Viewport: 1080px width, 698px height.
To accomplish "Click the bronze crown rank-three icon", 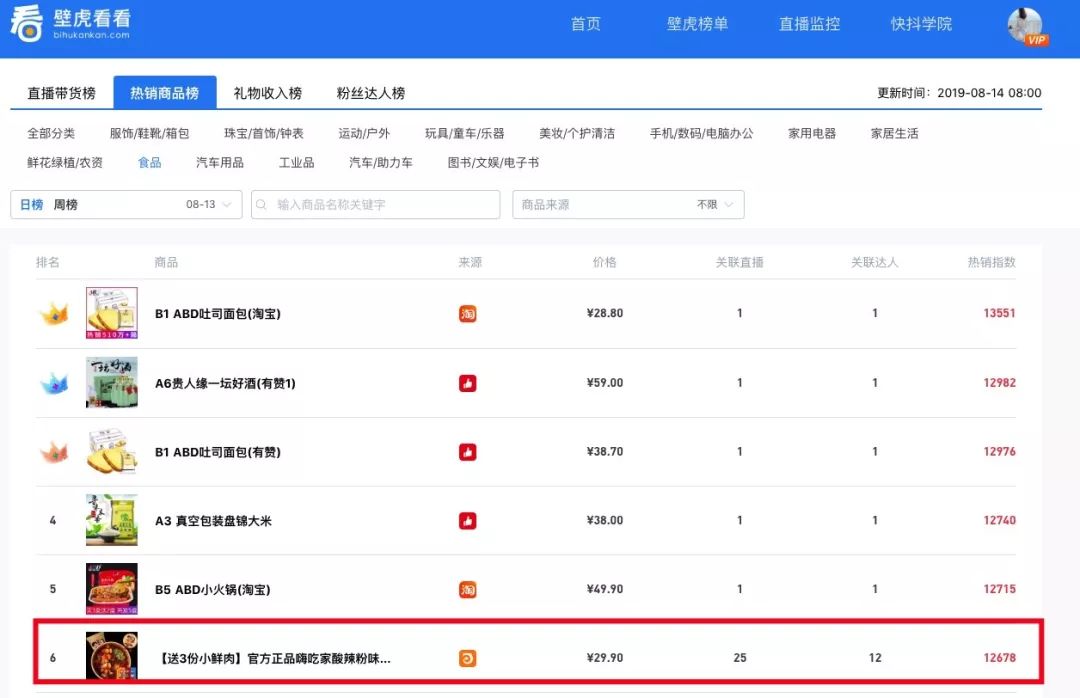I will pyautogui.click(x=52, y=451).
